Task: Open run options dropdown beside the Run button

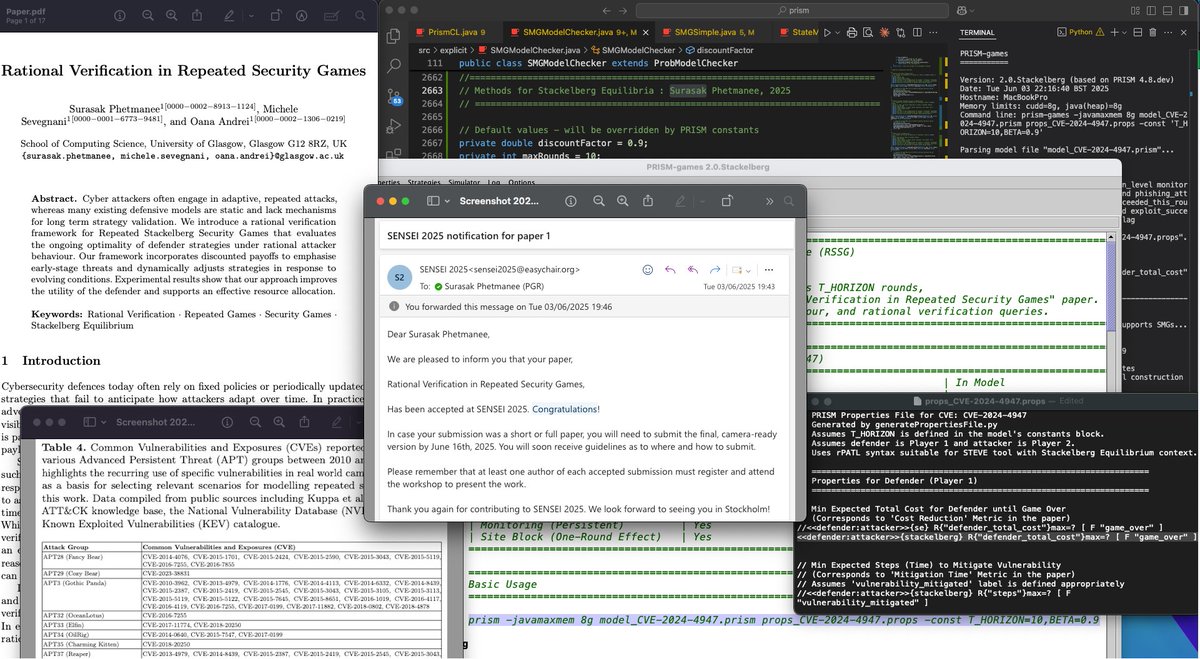Action: coord(837,32)
